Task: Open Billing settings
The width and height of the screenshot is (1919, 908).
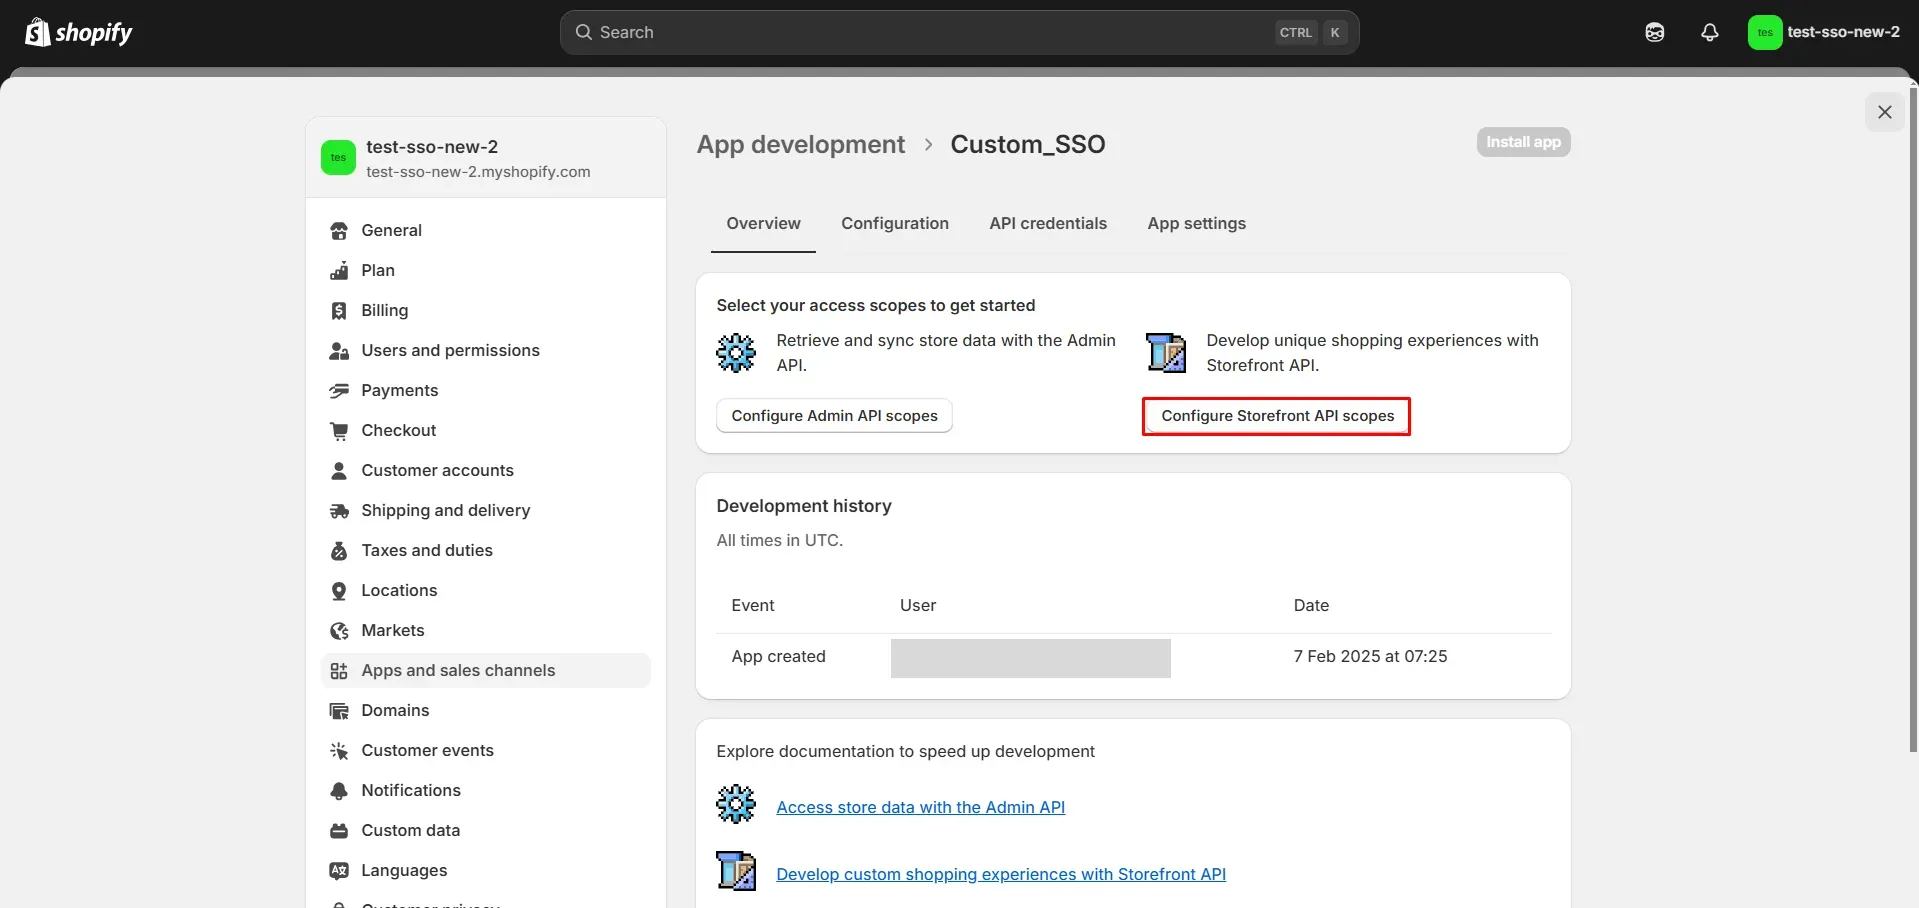Action: (x=486, y=311)
